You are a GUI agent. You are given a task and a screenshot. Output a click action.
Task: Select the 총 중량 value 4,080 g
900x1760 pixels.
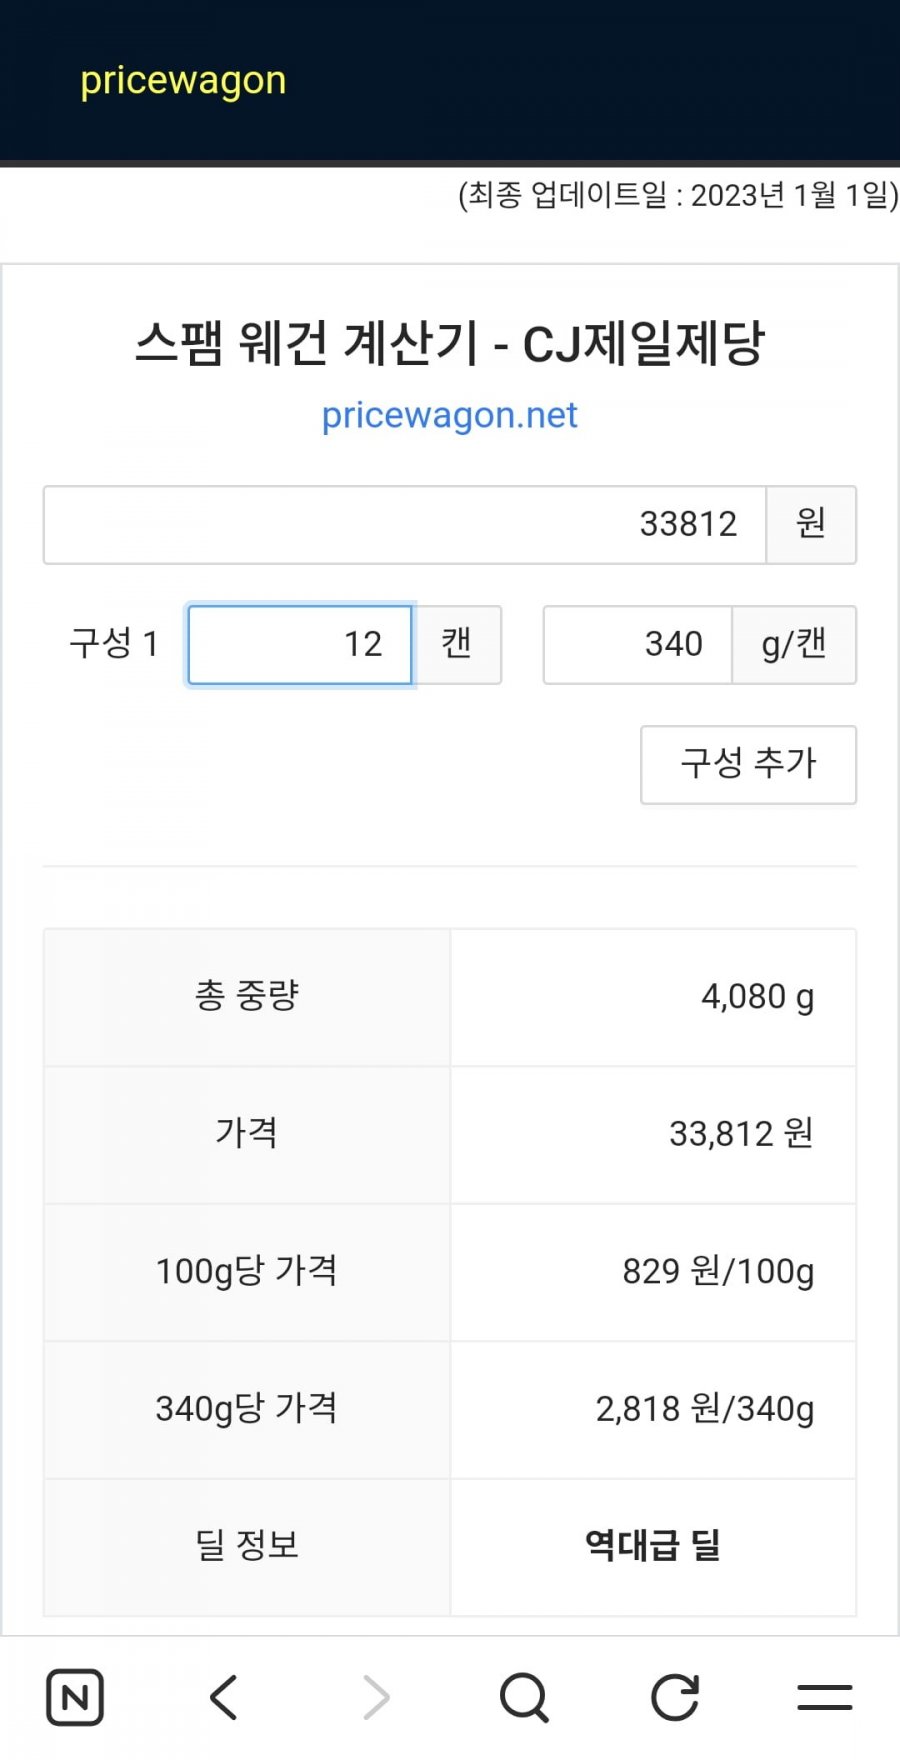(x=757, y=997)
